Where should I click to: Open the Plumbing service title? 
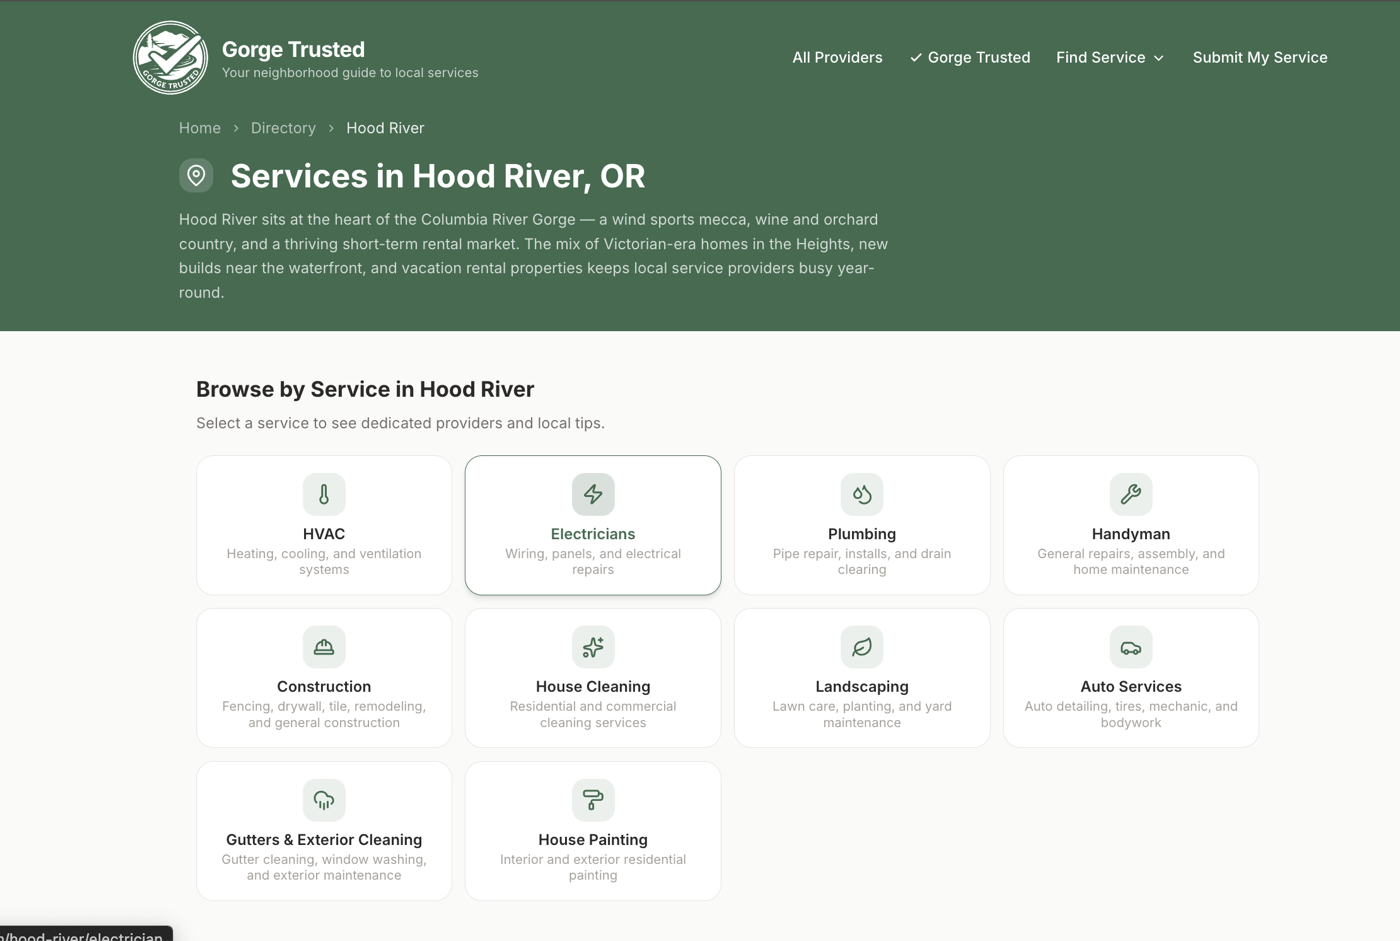[862, 534]
